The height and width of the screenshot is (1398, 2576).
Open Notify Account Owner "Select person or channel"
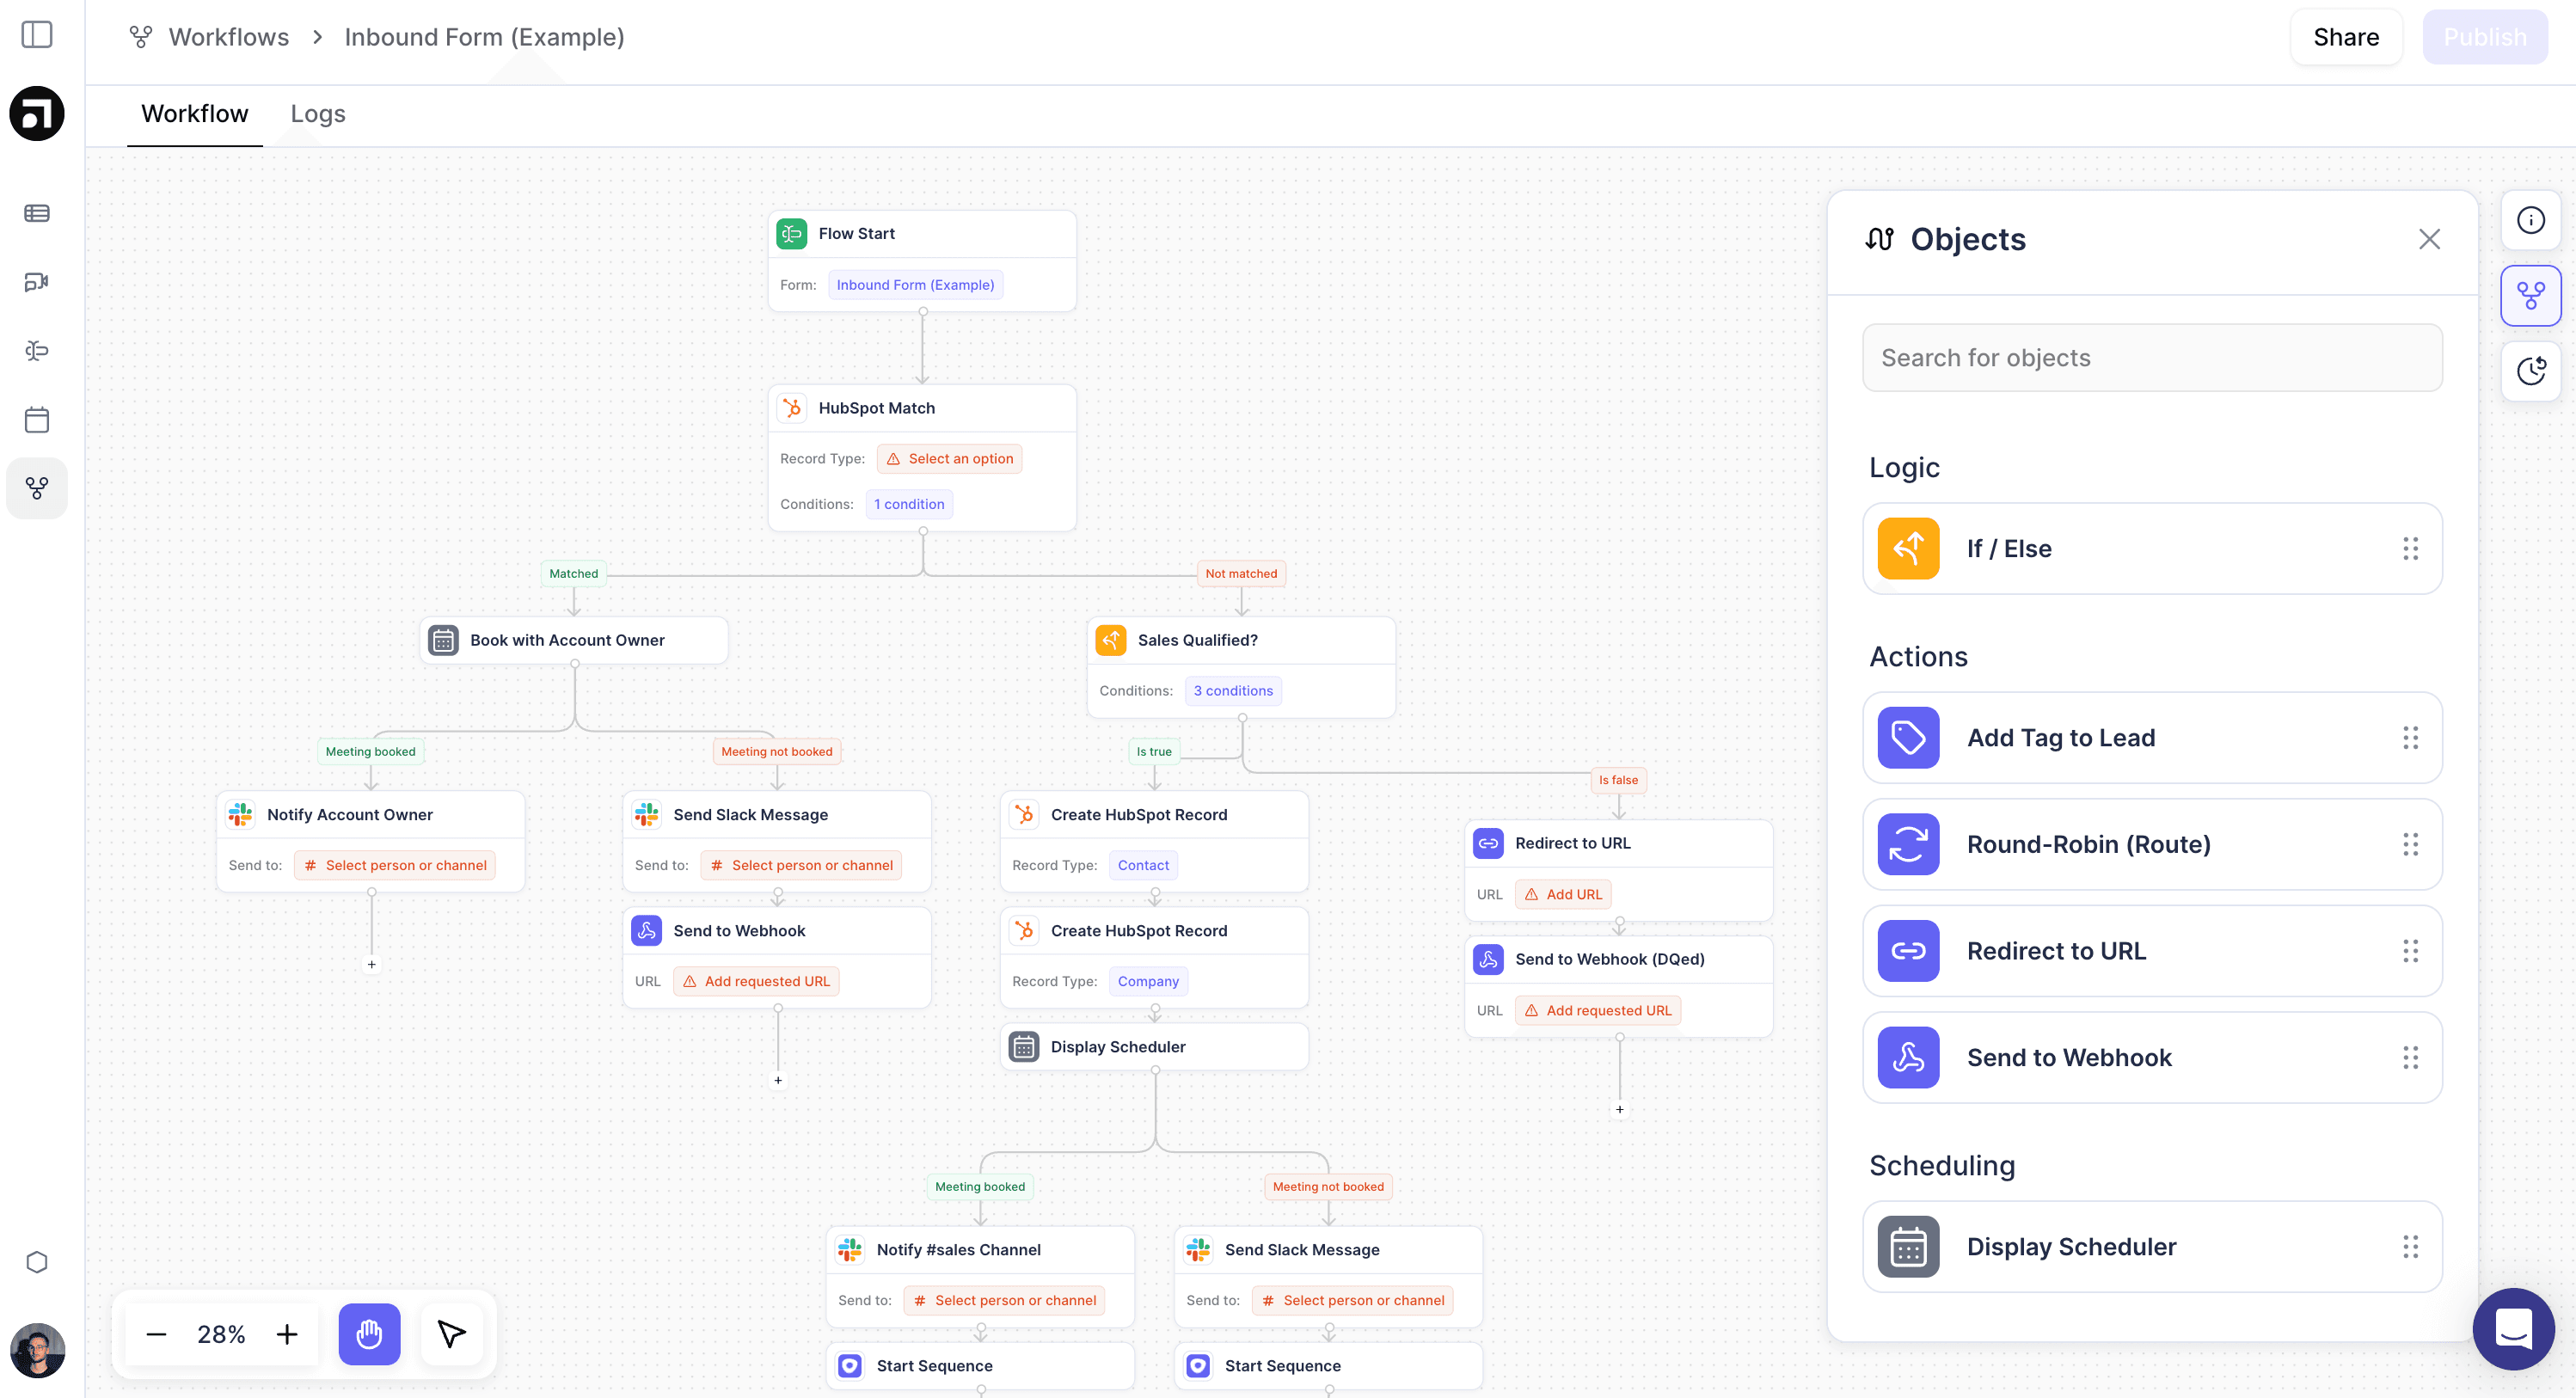(x=395, y=865)
